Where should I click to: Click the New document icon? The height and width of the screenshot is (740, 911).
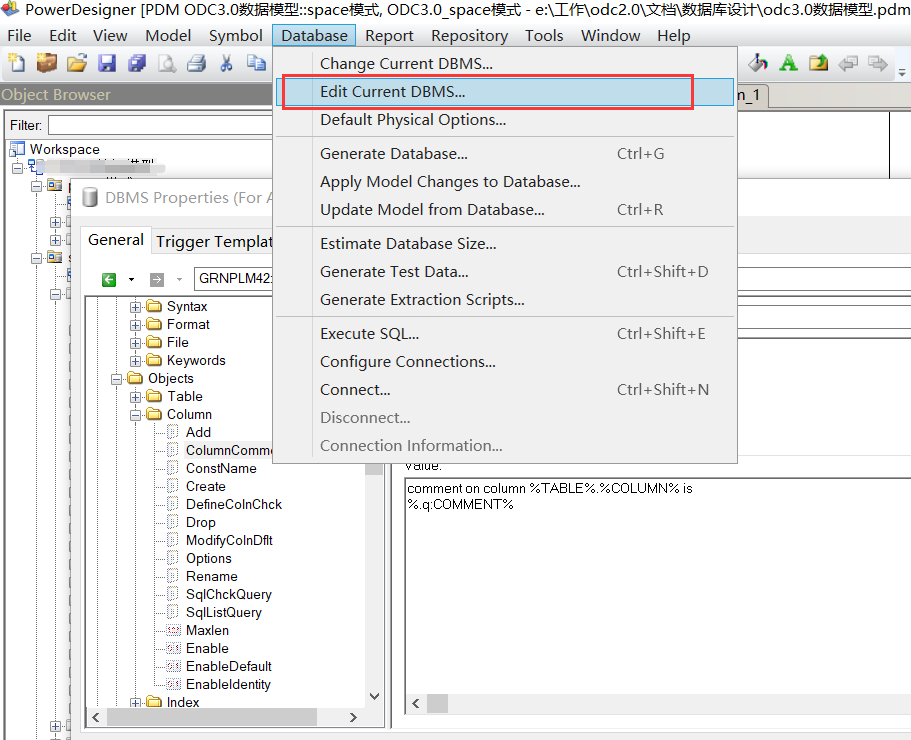17,62
